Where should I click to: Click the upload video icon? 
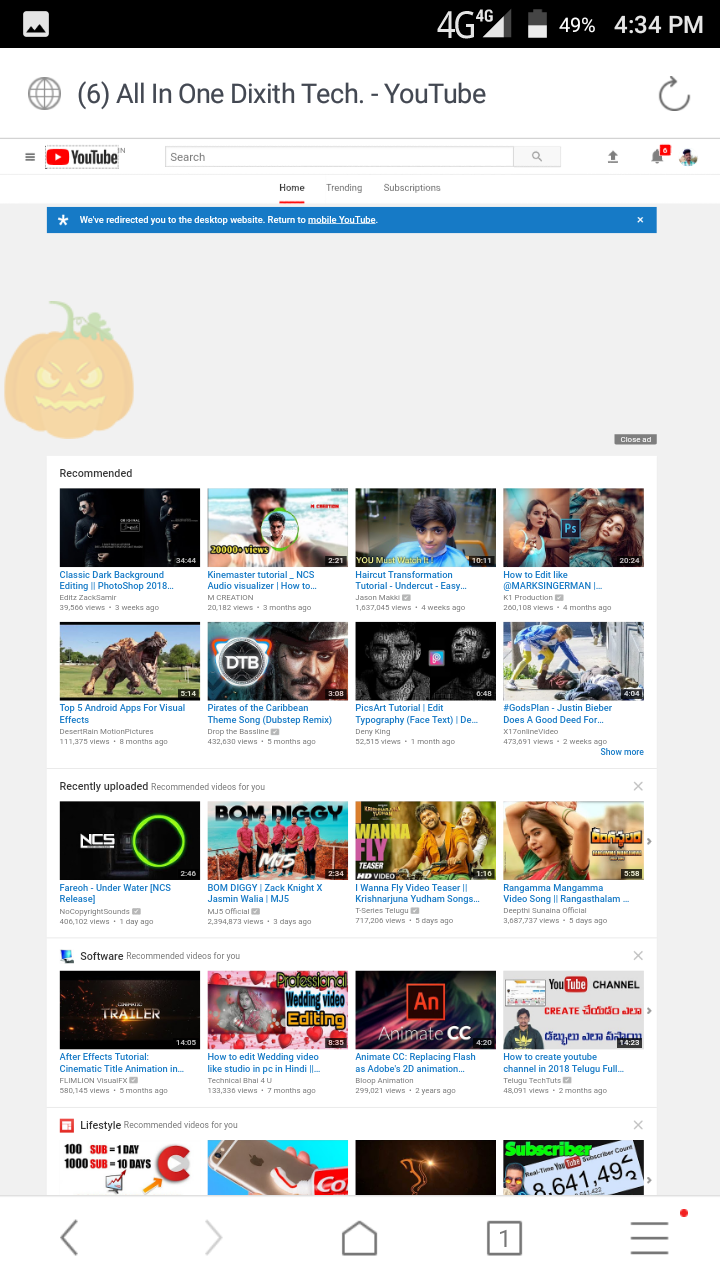click(x=613, y=157)
